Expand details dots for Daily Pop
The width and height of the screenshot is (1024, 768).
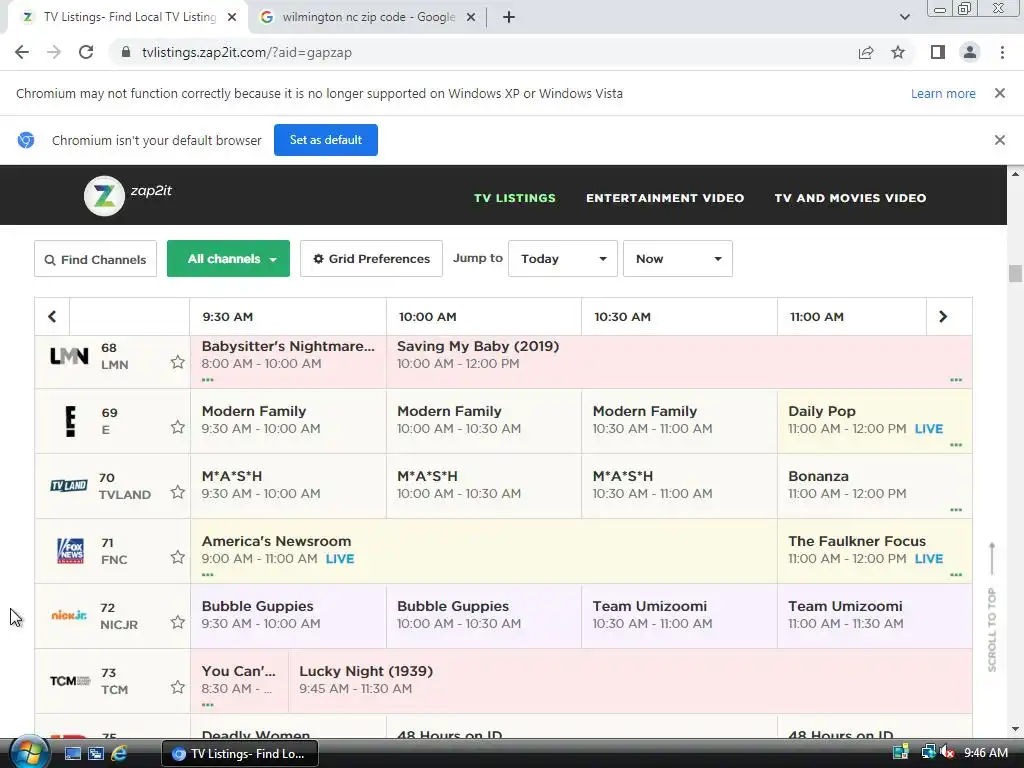[x=956, y=445]
